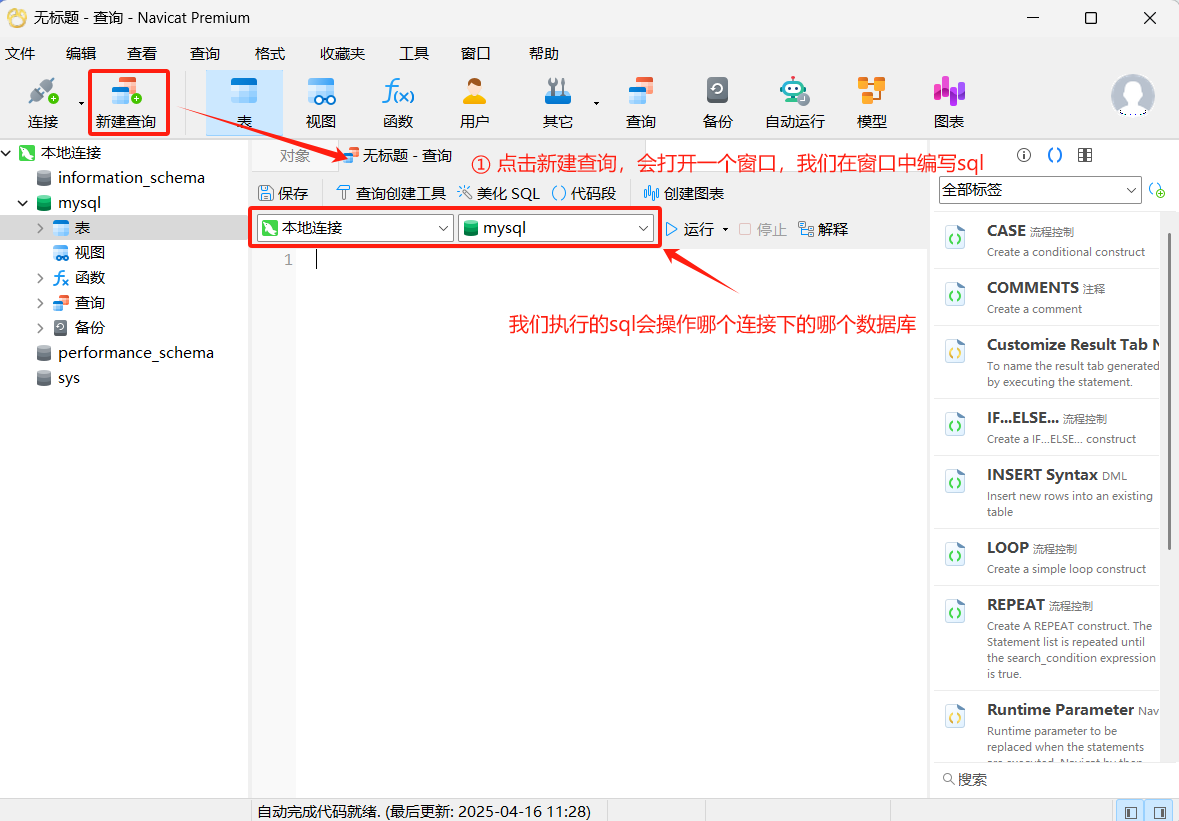Click the LOOP snippet icon

pyautogui.click(x=955, y=556)
